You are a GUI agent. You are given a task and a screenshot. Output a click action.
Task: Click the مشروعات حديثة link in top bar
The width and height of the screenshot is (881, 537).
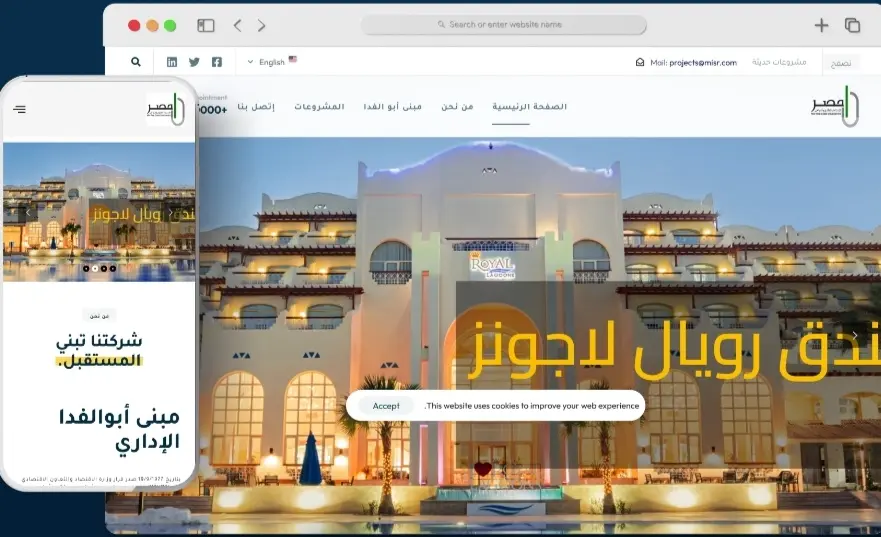pyautogui.click(x=779, y=62)
